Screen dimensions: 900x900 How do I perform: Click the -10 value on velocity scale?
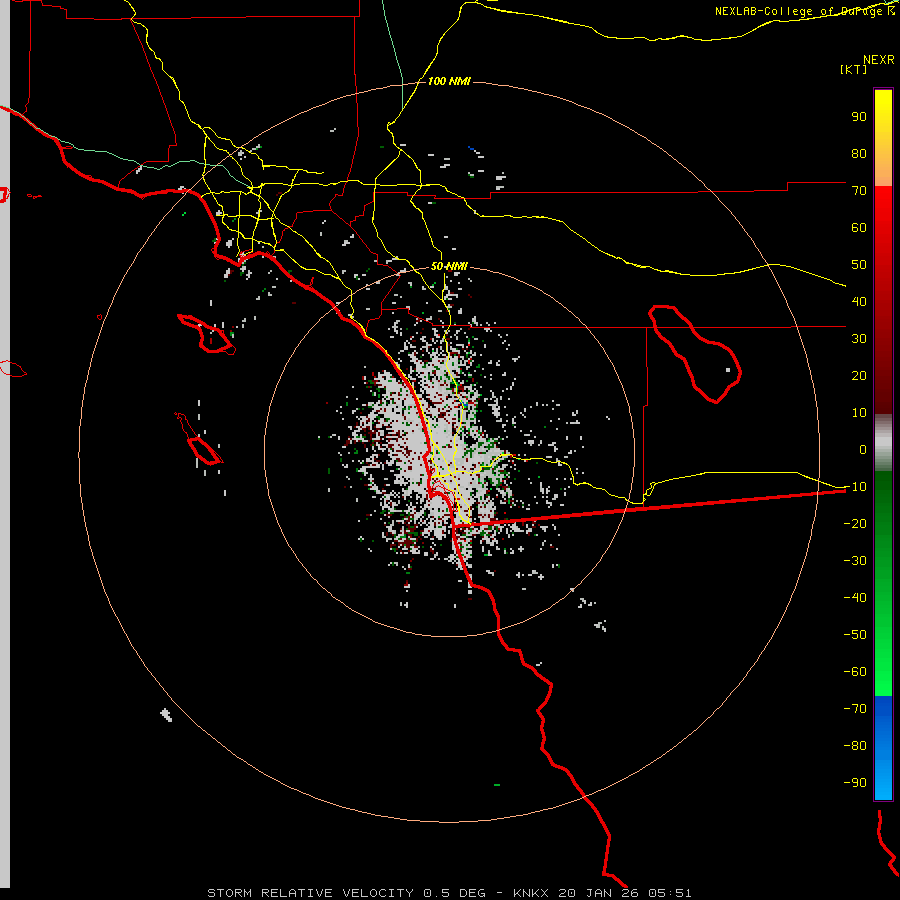coord(855,487)
